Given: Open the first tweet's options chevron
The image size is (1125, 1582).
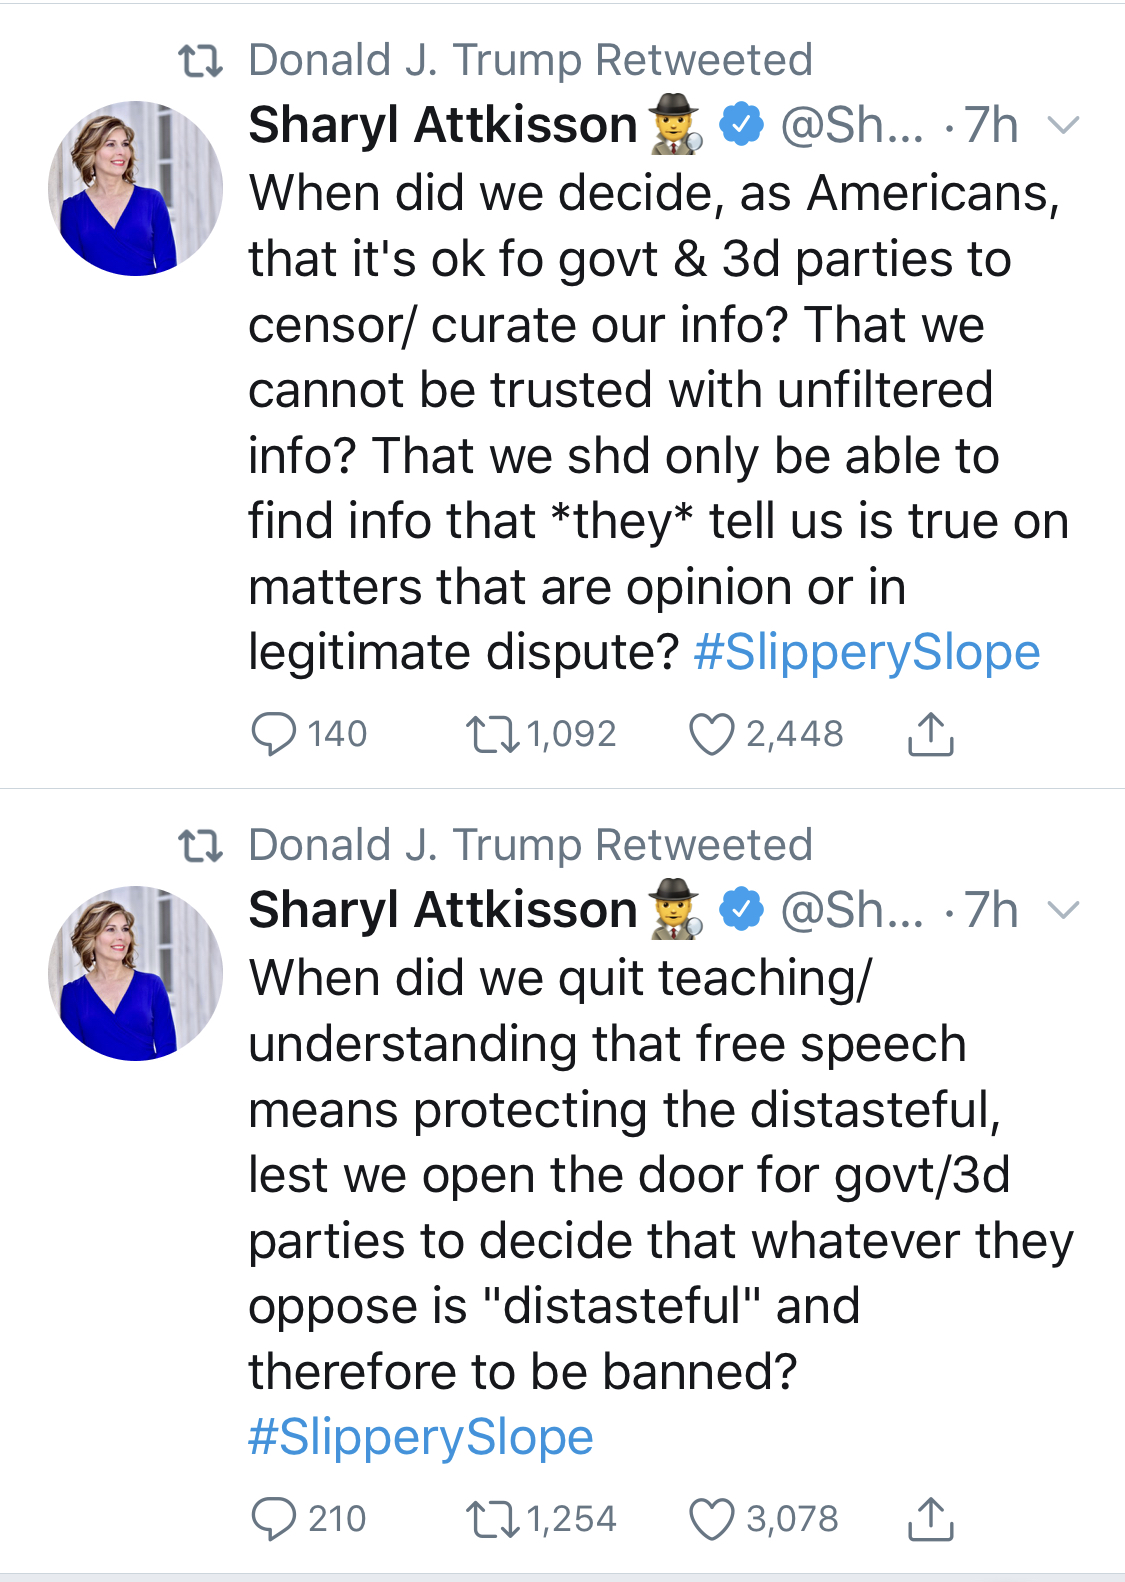Looking at the screenshot, I should pos(1063,126).
